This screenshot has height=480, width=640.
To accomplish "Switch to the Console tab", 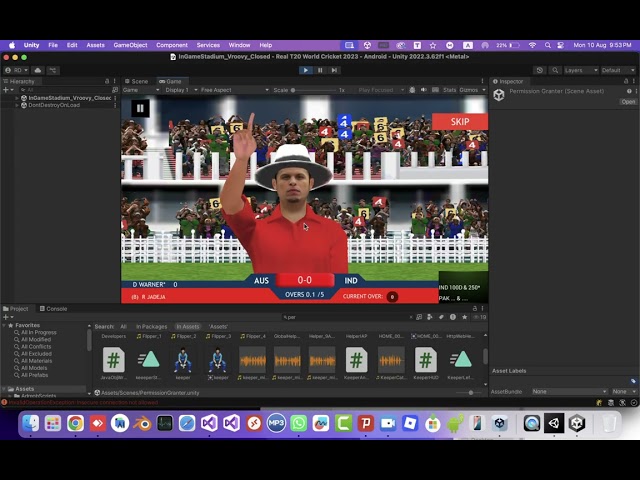I will (53, 309).
